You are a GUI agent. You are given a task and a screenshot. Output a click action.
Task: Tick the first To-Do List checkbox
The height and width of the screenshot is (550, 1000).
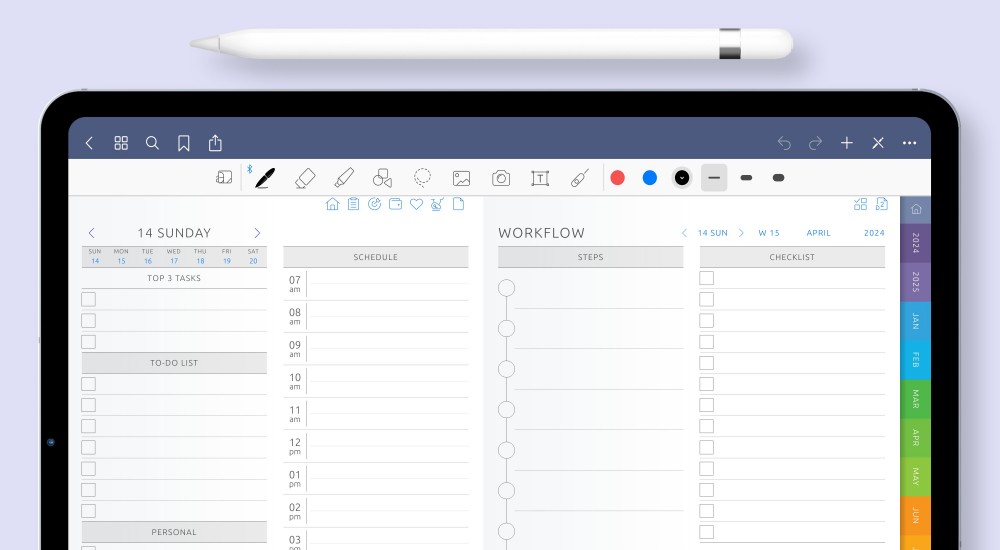pos(89,384)
